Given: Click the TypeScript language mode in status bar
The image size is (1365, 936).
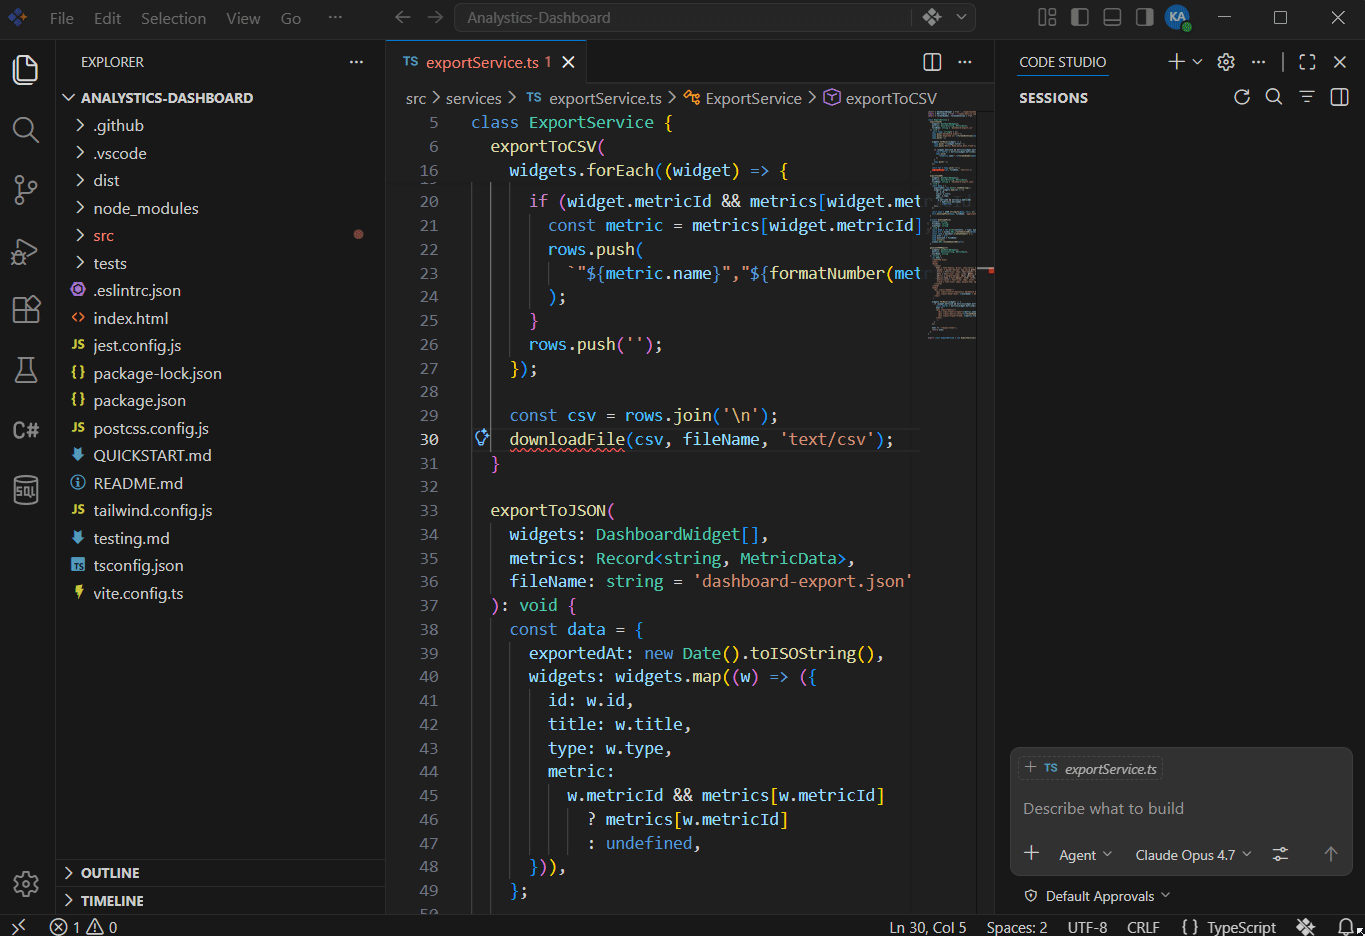Looking at the screenshot, I should point(1241,927).
